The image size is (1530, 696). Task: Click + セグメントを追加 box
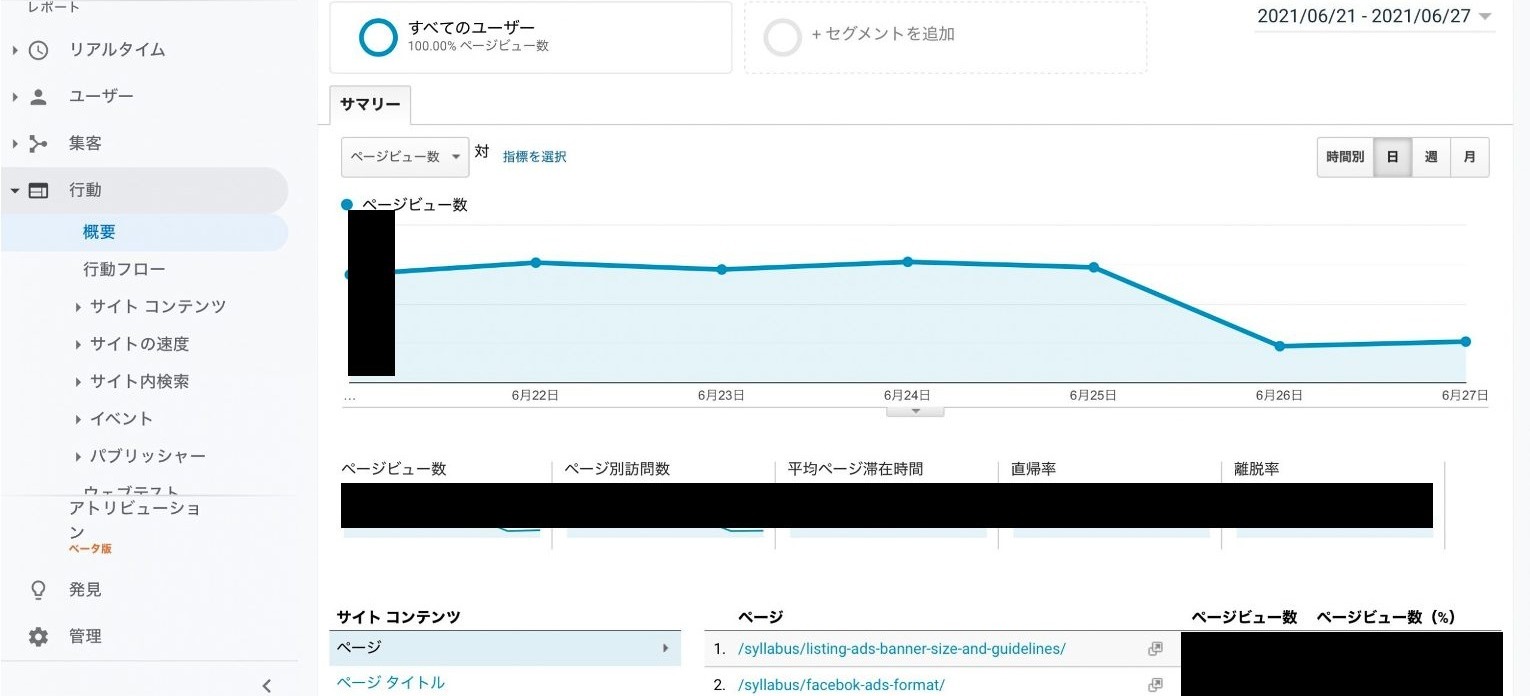[945, 37]
